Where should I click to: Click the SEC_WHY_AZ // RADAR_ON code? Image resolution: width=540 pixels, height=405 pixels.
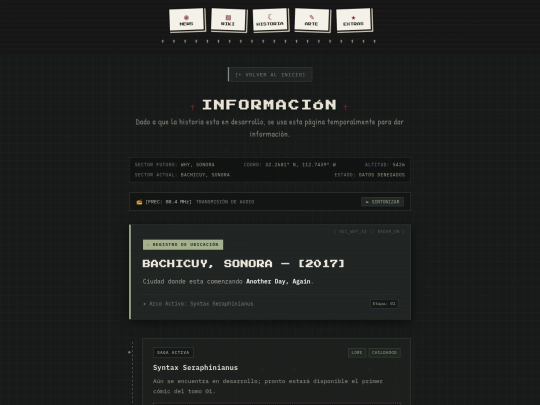(369, 232)
